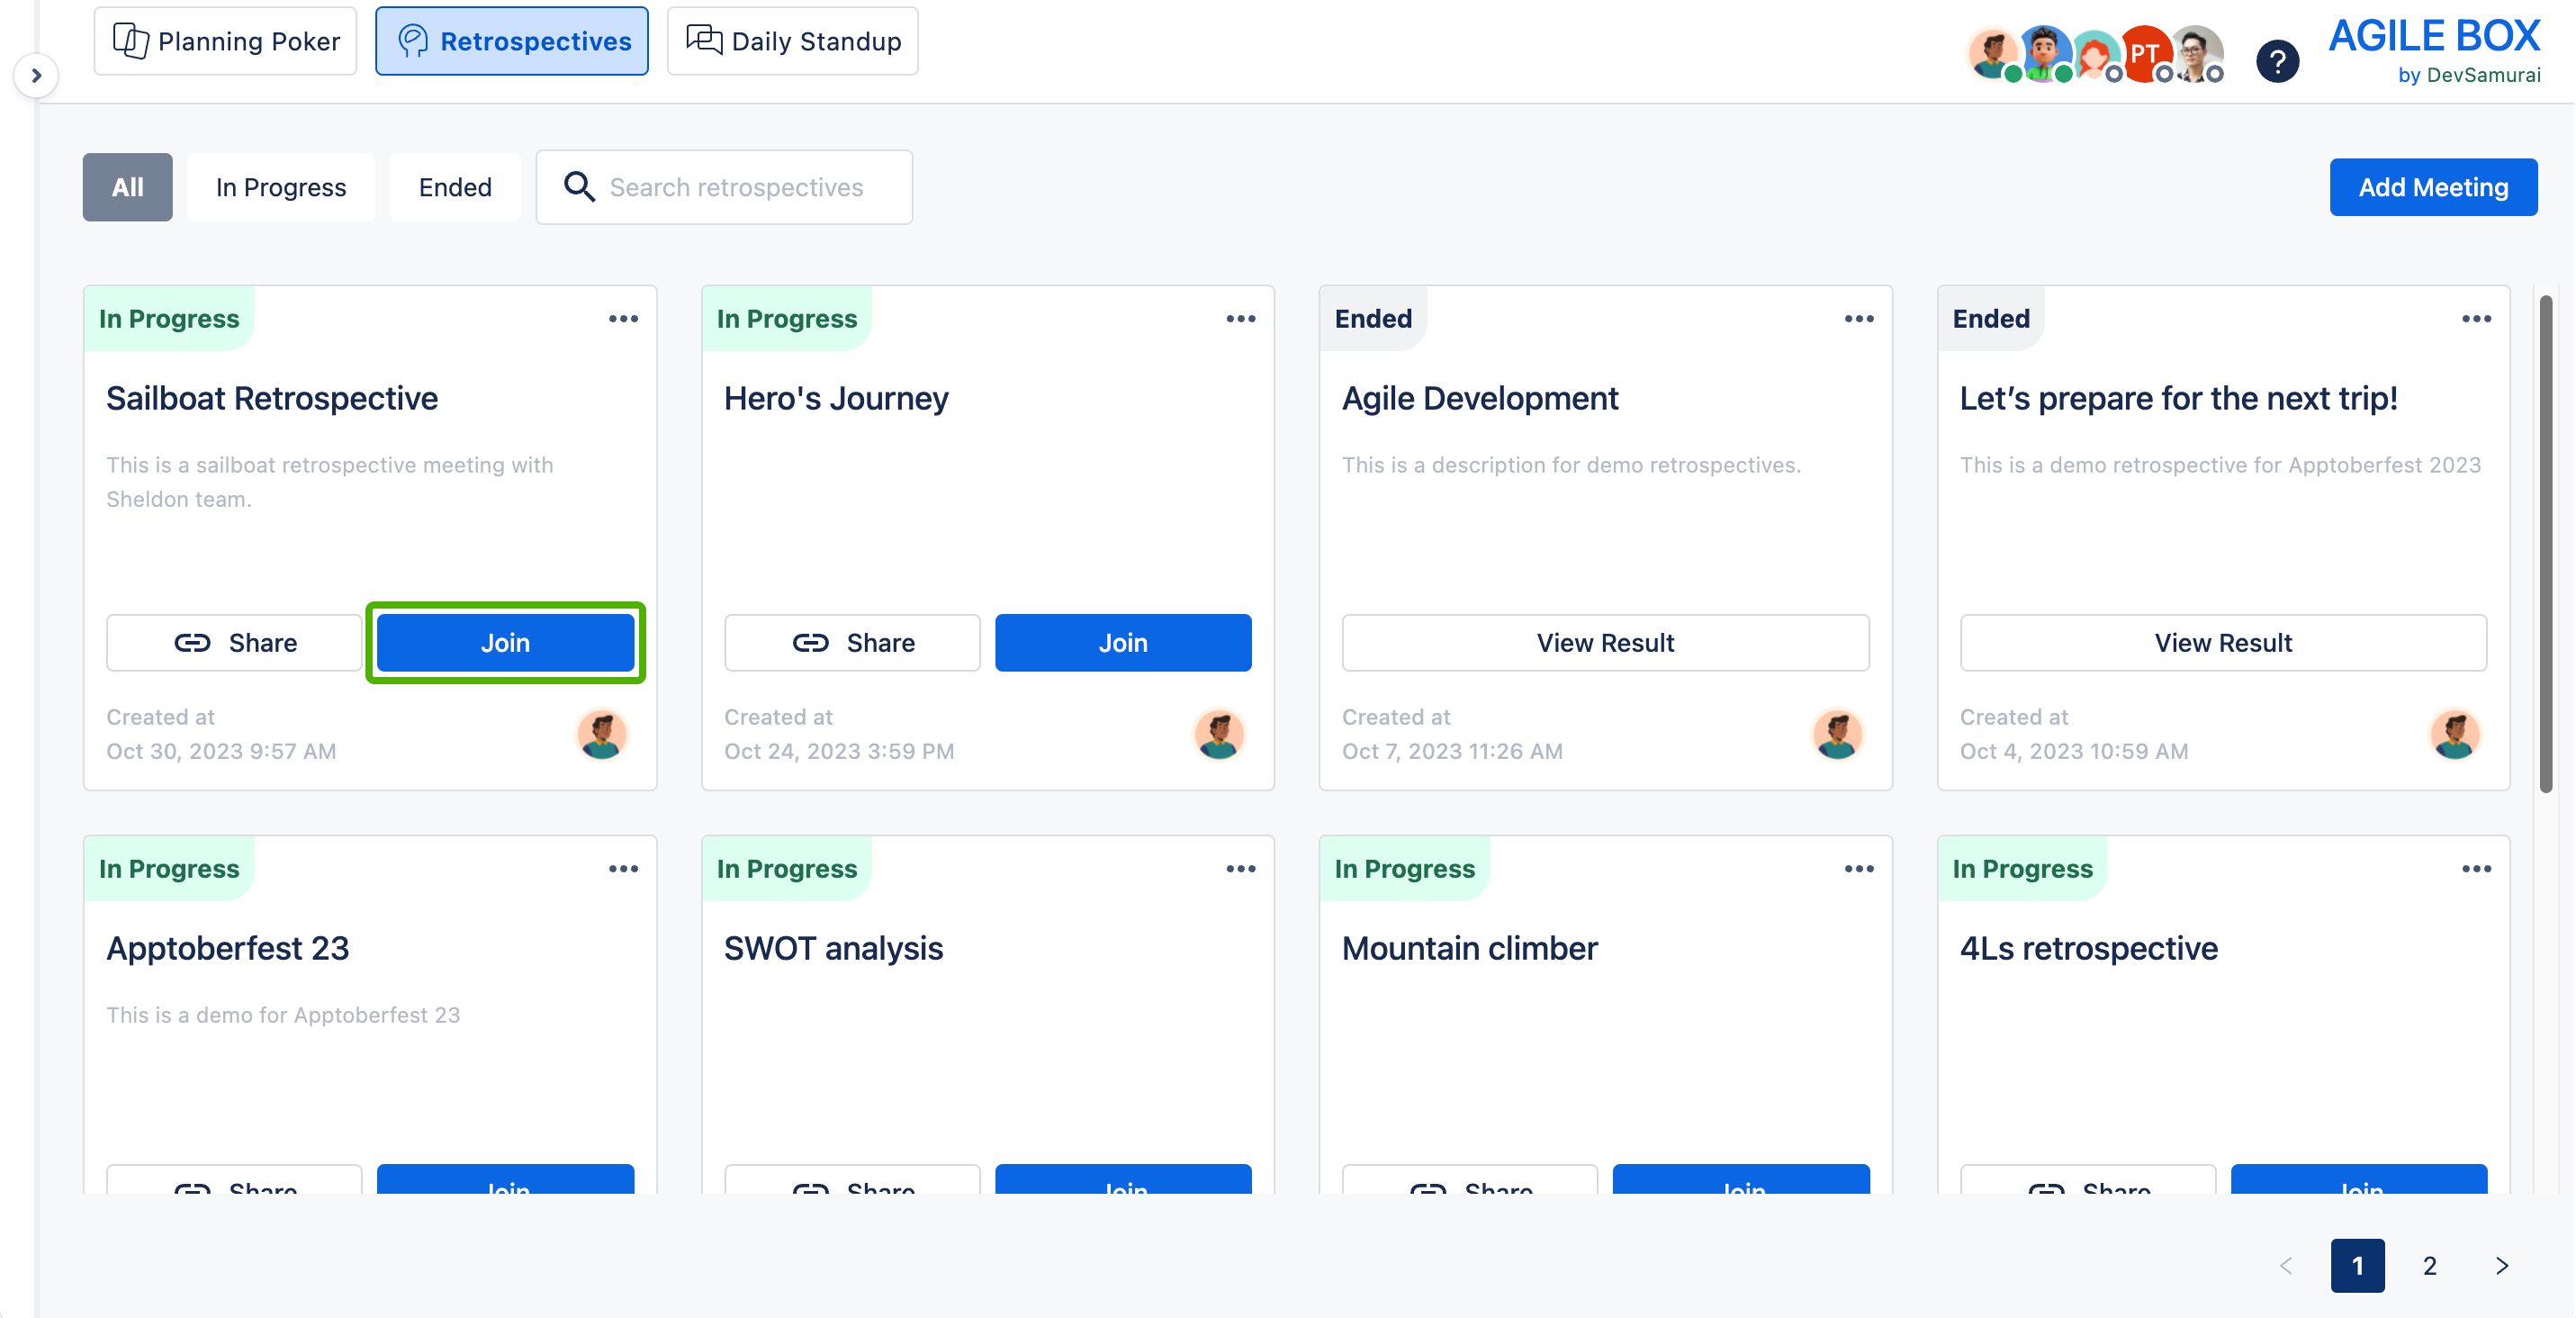Select the All filter
The image size is (2576, 1318).
tap(127, 187)
